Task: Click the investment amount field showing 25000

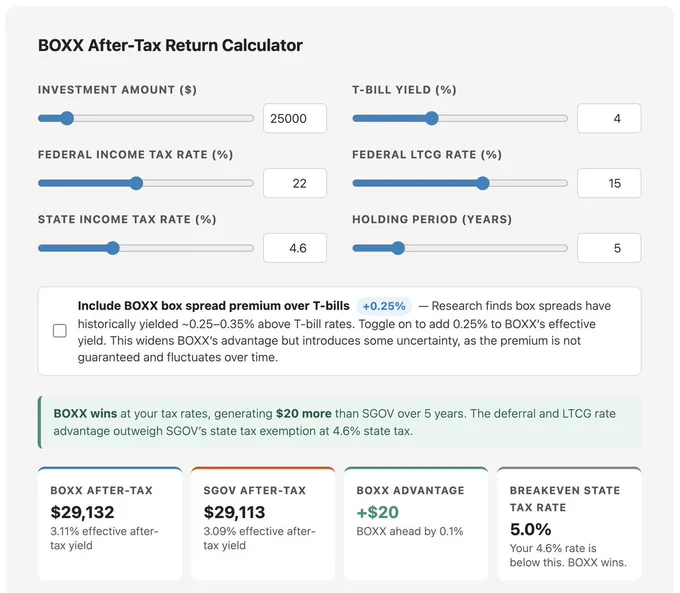Action: pos(295,118)
